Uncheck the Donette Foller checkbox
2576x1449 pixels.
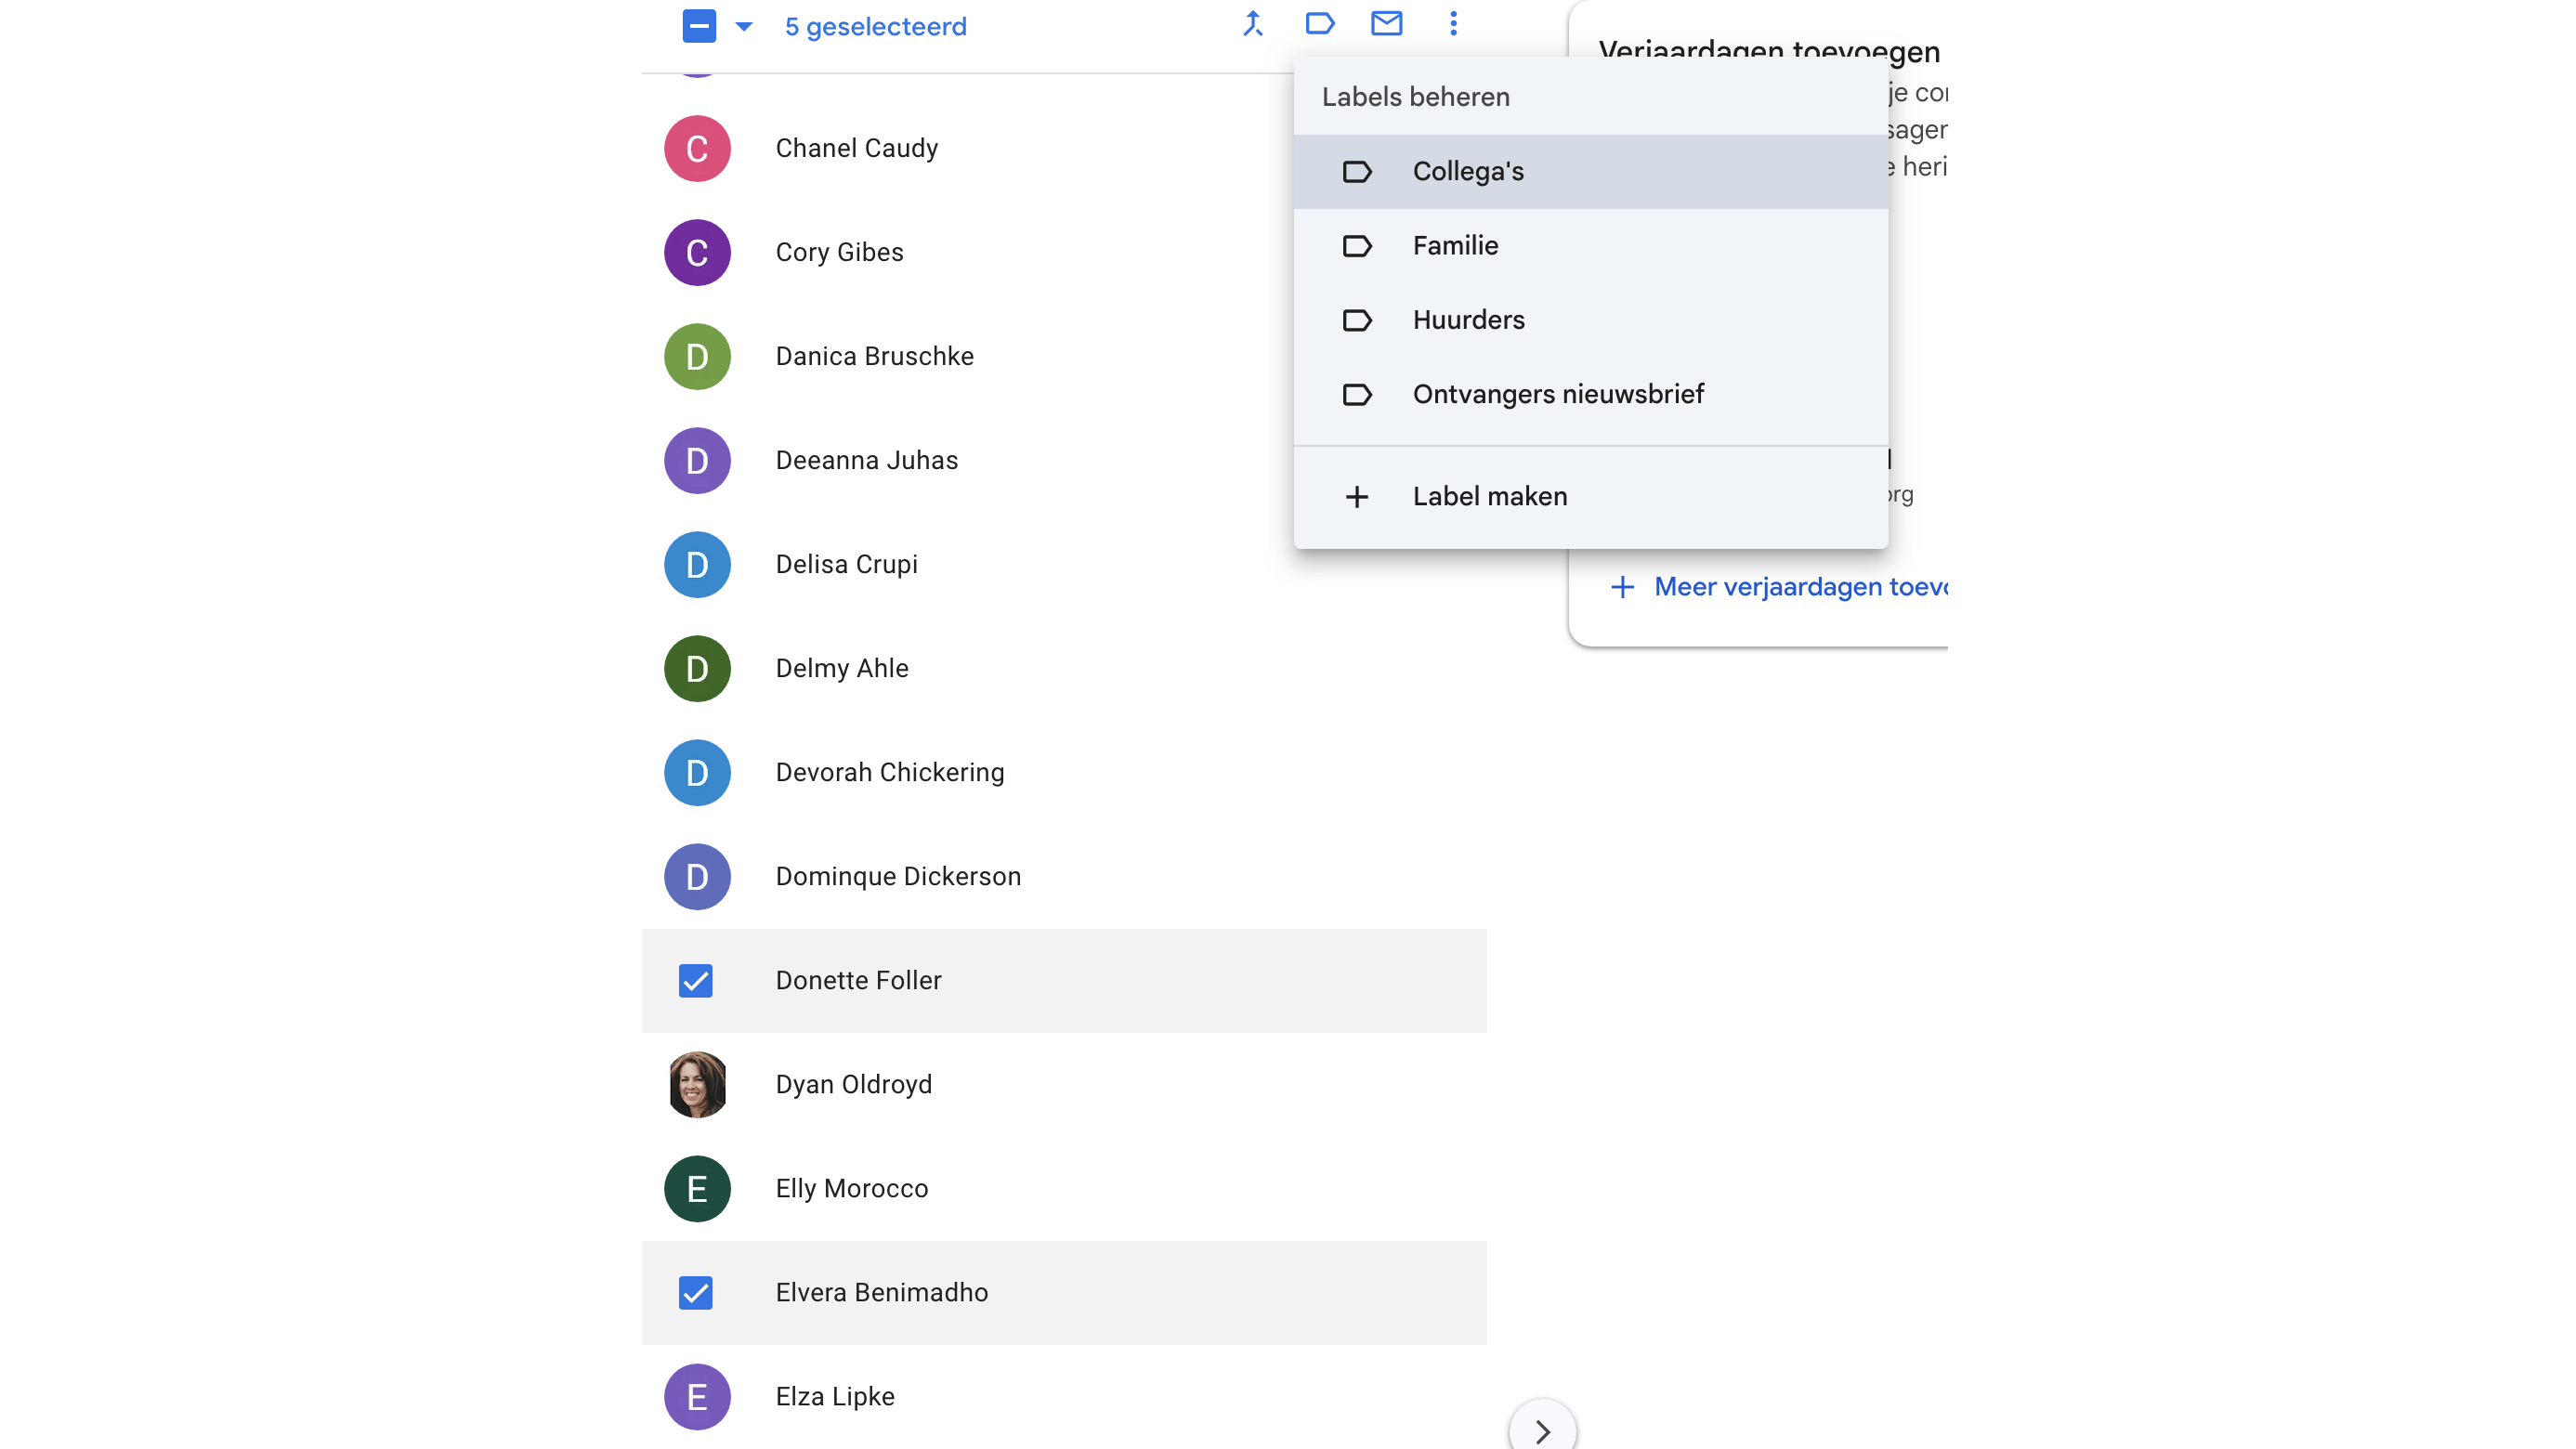click(x=696, y=980)
